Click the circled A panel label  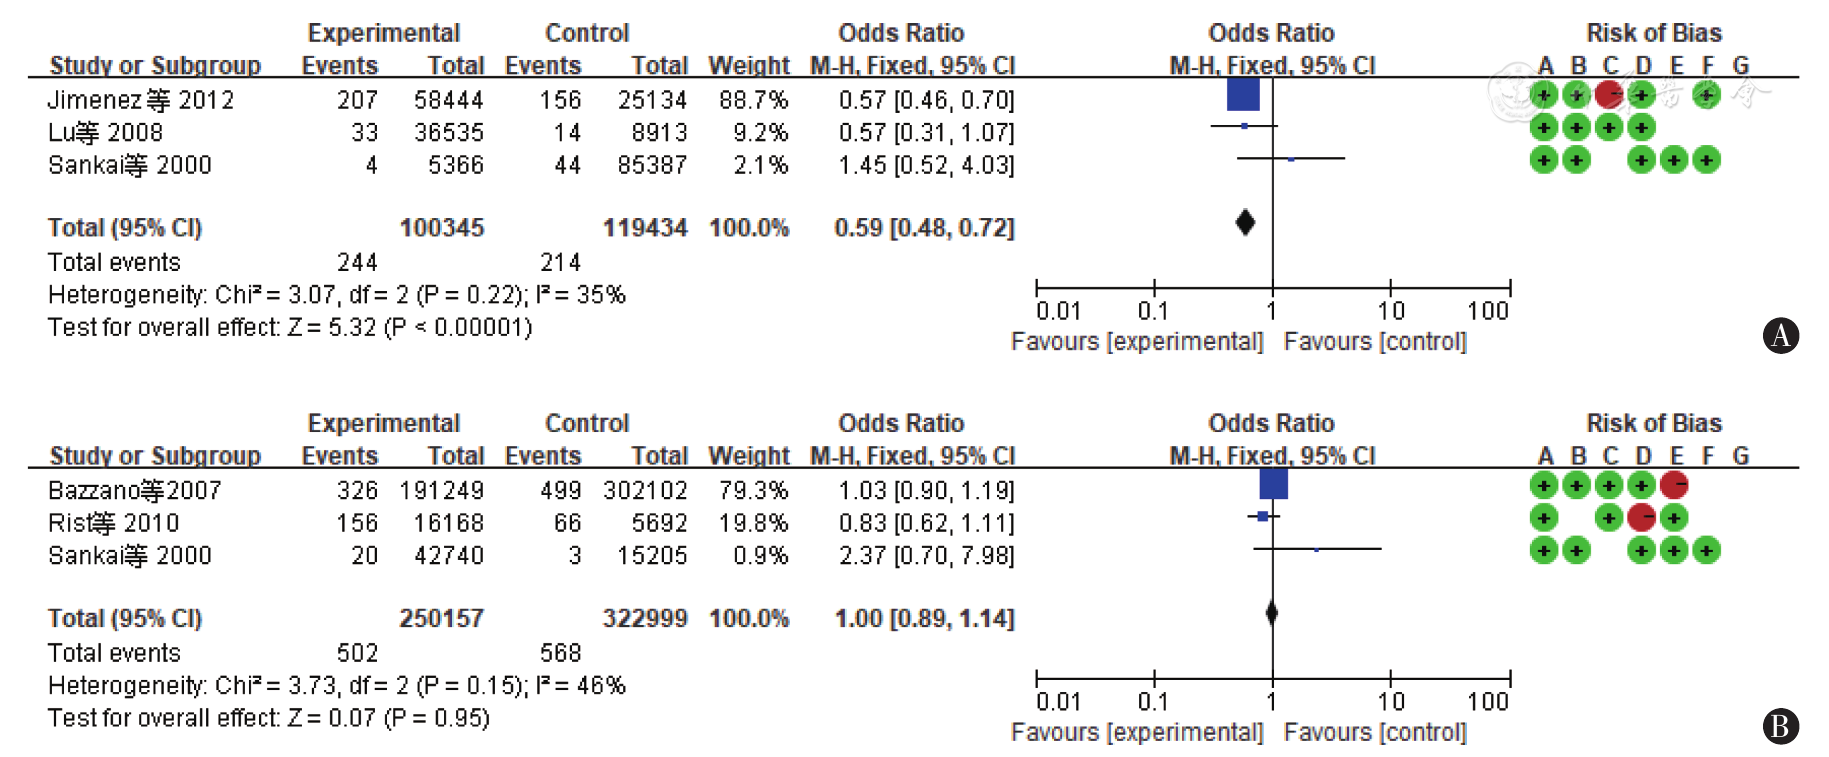click(x=1780, y=335)
